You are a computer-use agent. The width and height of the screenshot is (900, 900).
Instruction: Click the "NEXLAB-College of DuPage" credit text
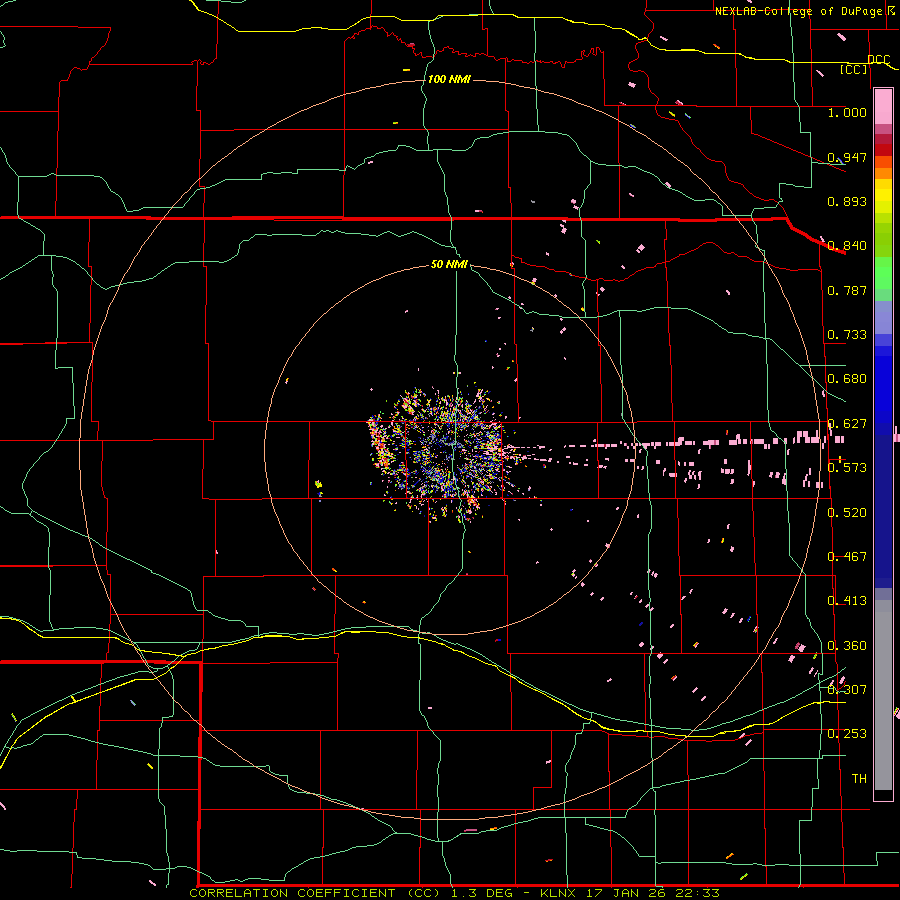tap(800, 11)
